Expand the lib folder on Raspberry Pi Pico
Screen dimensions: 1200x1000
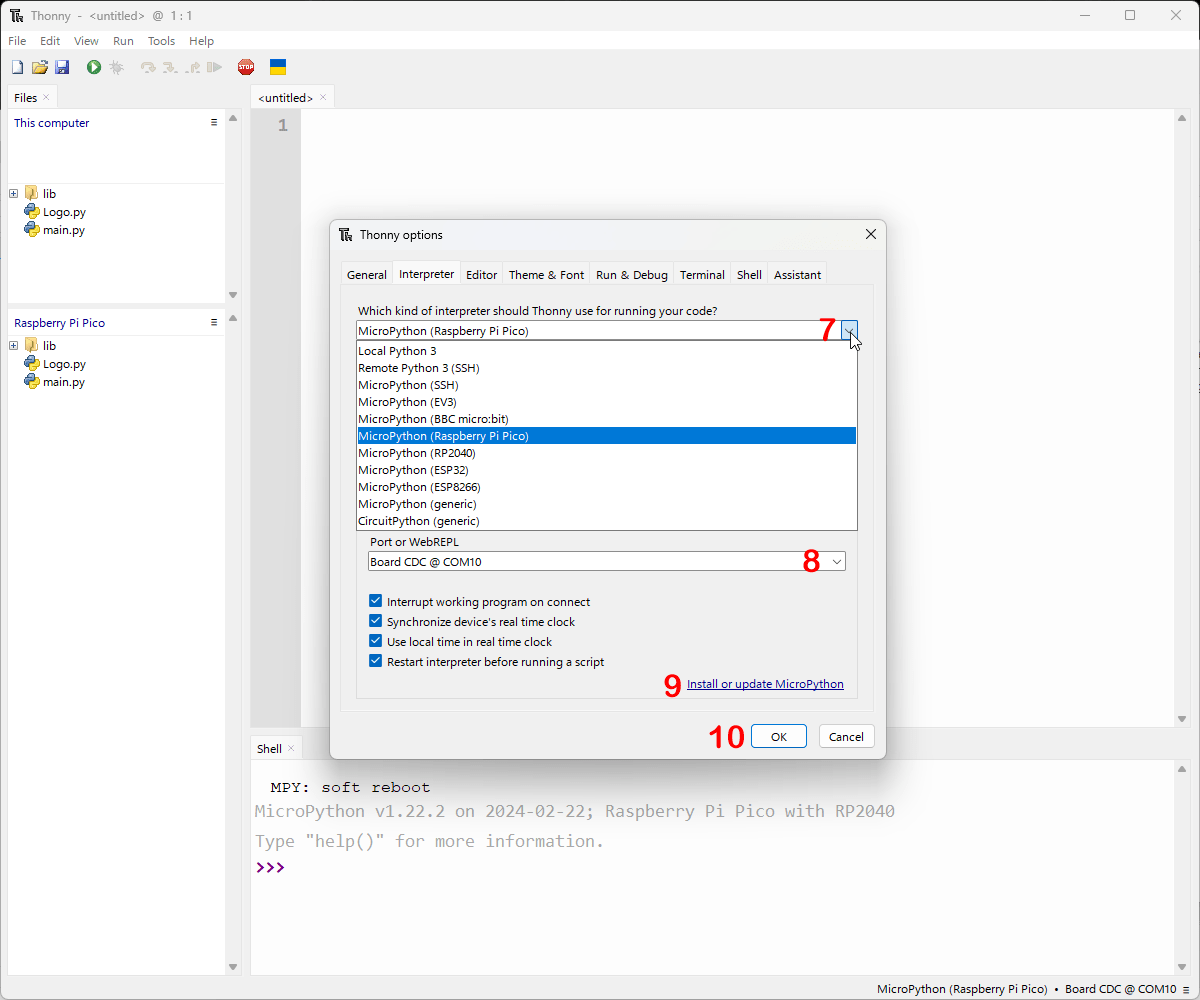tap(12, 345)
